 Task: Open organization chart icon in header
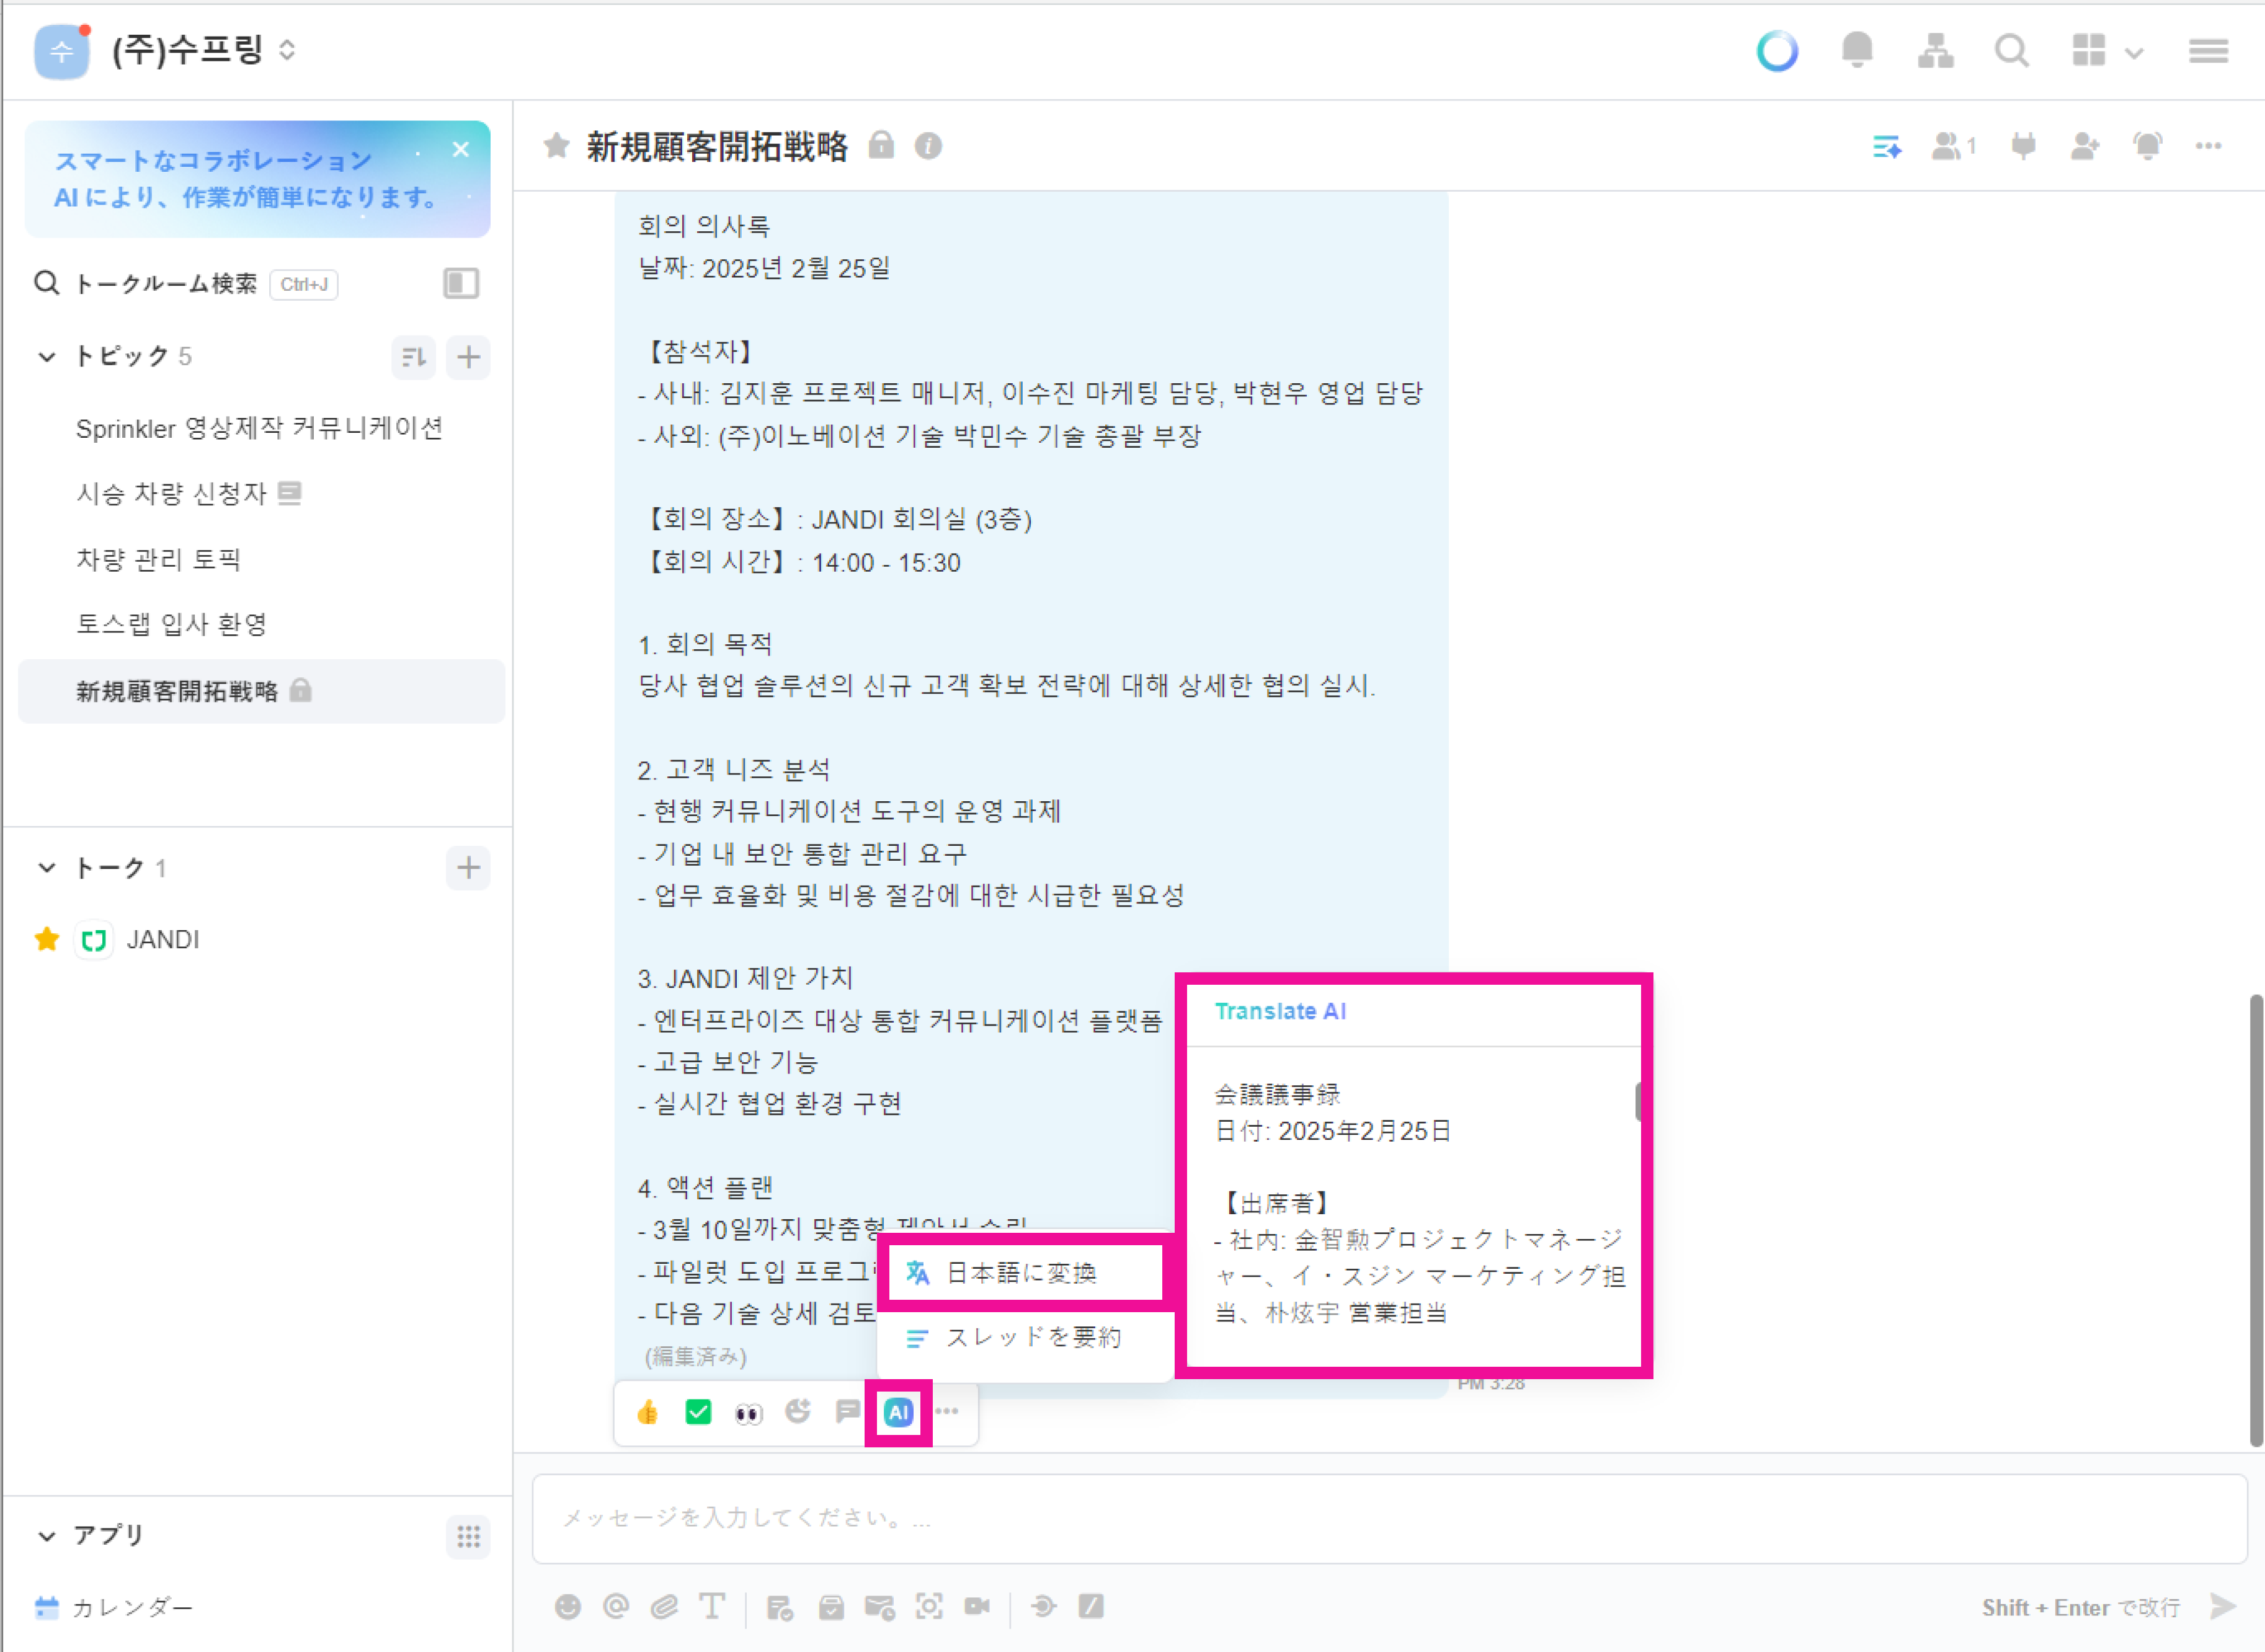[1935, 50]
